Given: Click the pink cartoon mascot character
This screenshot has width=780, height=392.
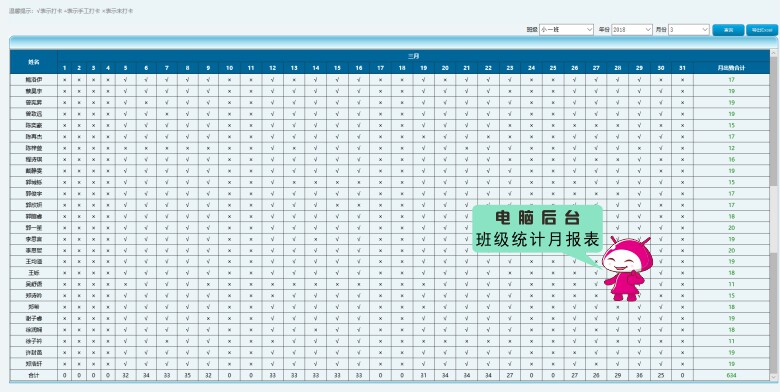Looking at the screenshot, I should (x=627, y=269).
